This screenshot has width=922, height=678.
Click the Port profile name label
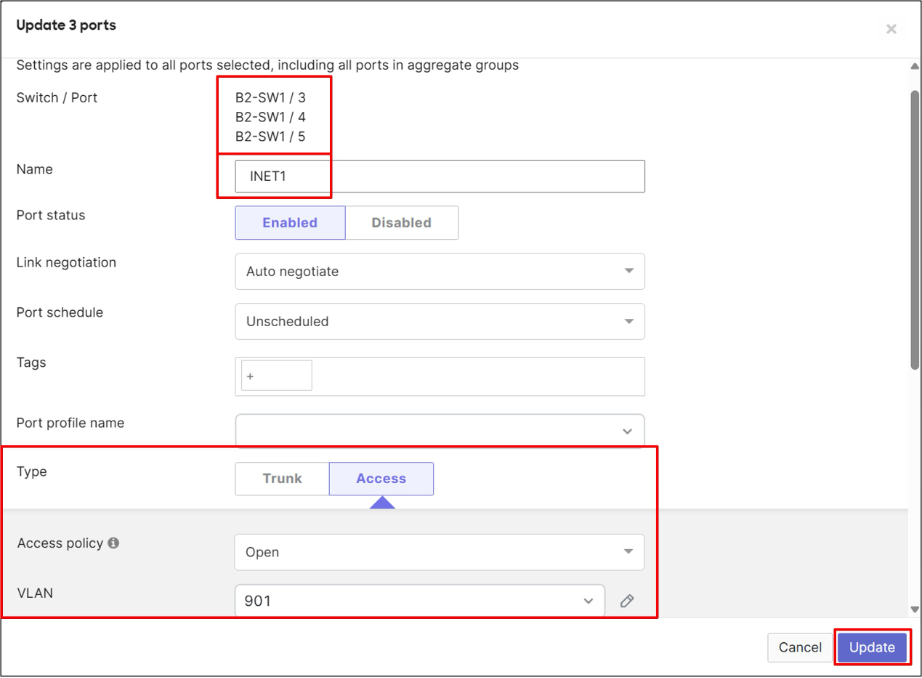coord(71,423)
